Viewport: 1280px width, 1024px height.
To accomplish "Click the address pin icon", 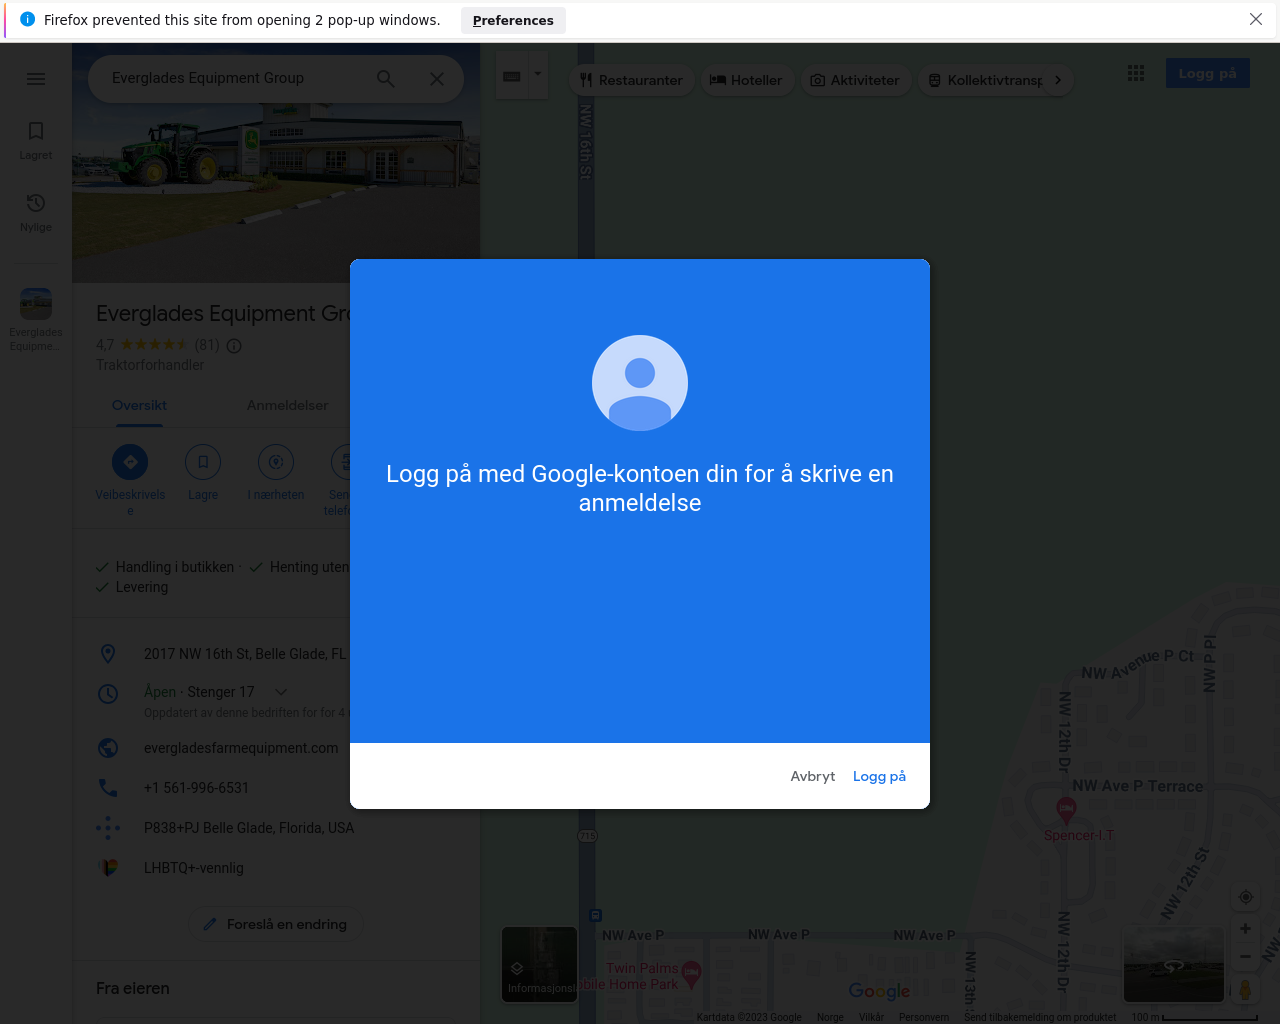I will click(108, 654).
